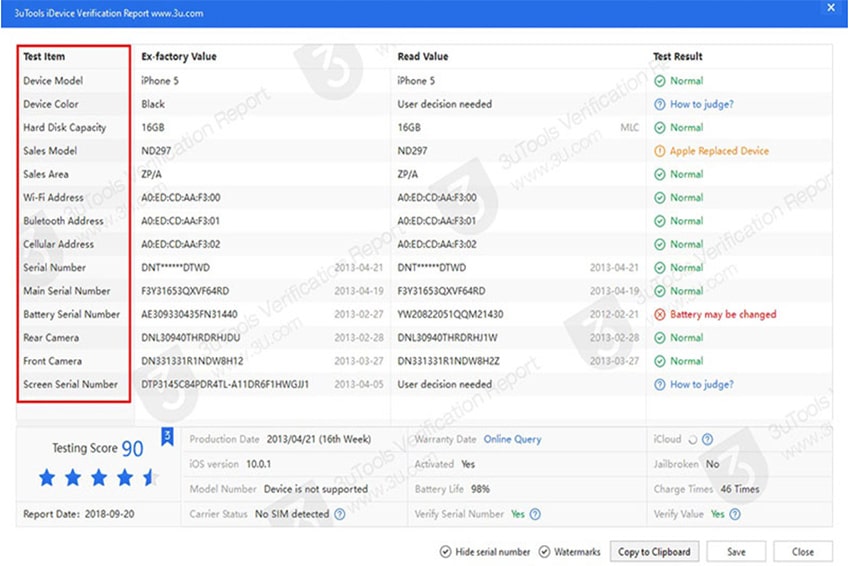Click the Close button
The image size is (850, 566).
click(802, 551)
